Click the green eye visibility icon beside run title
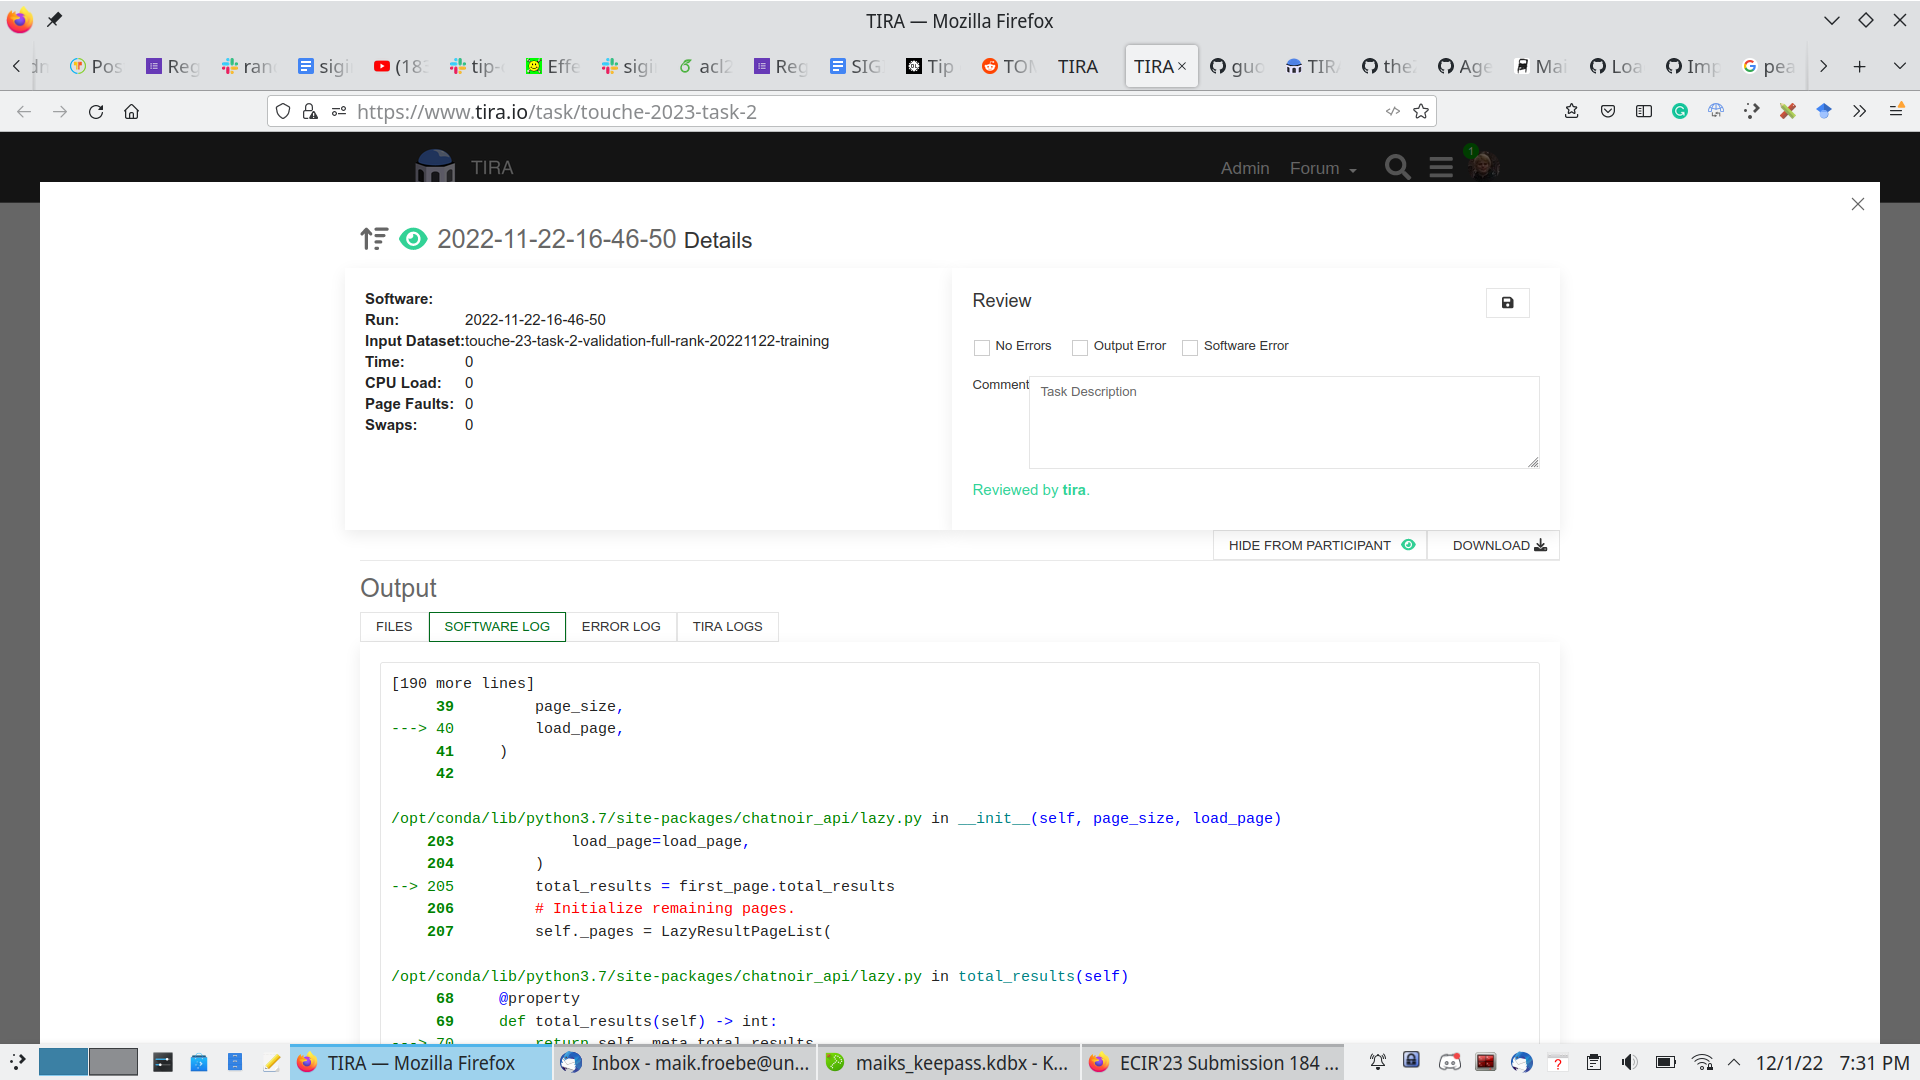Viewport: 1920px width, 1080px height. pos(413,239)
